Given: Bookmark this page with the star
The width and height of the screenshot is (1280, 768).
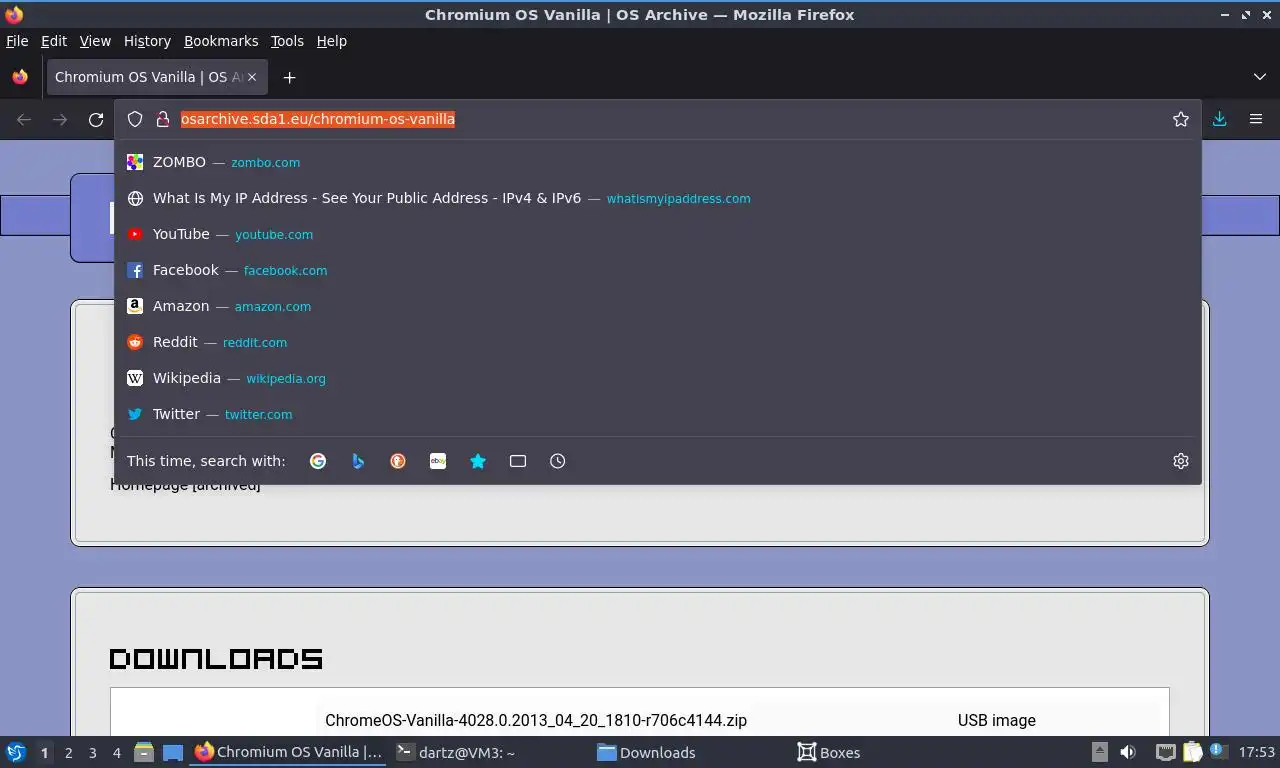Looking at the screenshot, I should point(1181,119).
